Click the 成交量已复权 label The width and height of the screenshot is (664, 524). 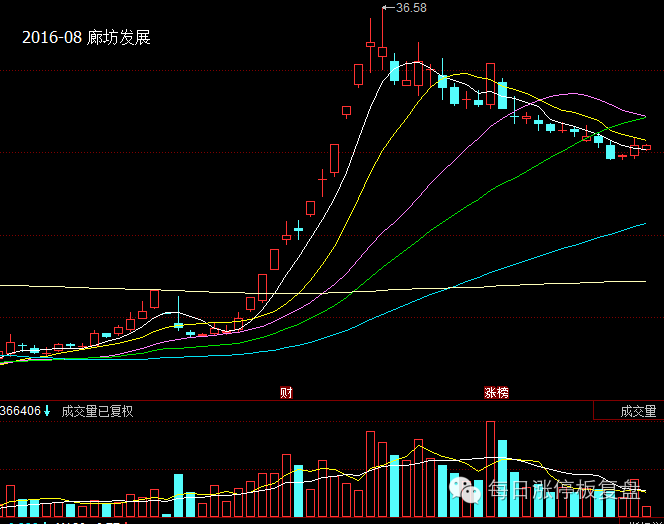[x=97, y=411]
